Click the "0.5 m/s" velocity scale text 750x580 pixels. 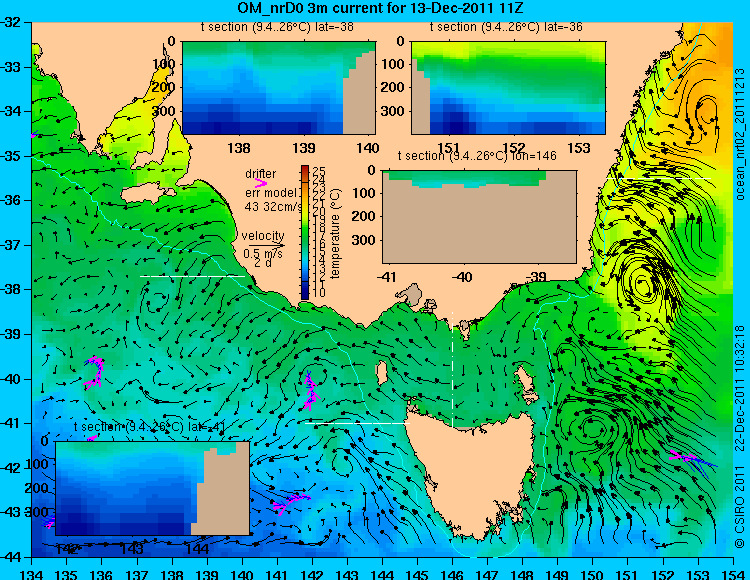263,254
